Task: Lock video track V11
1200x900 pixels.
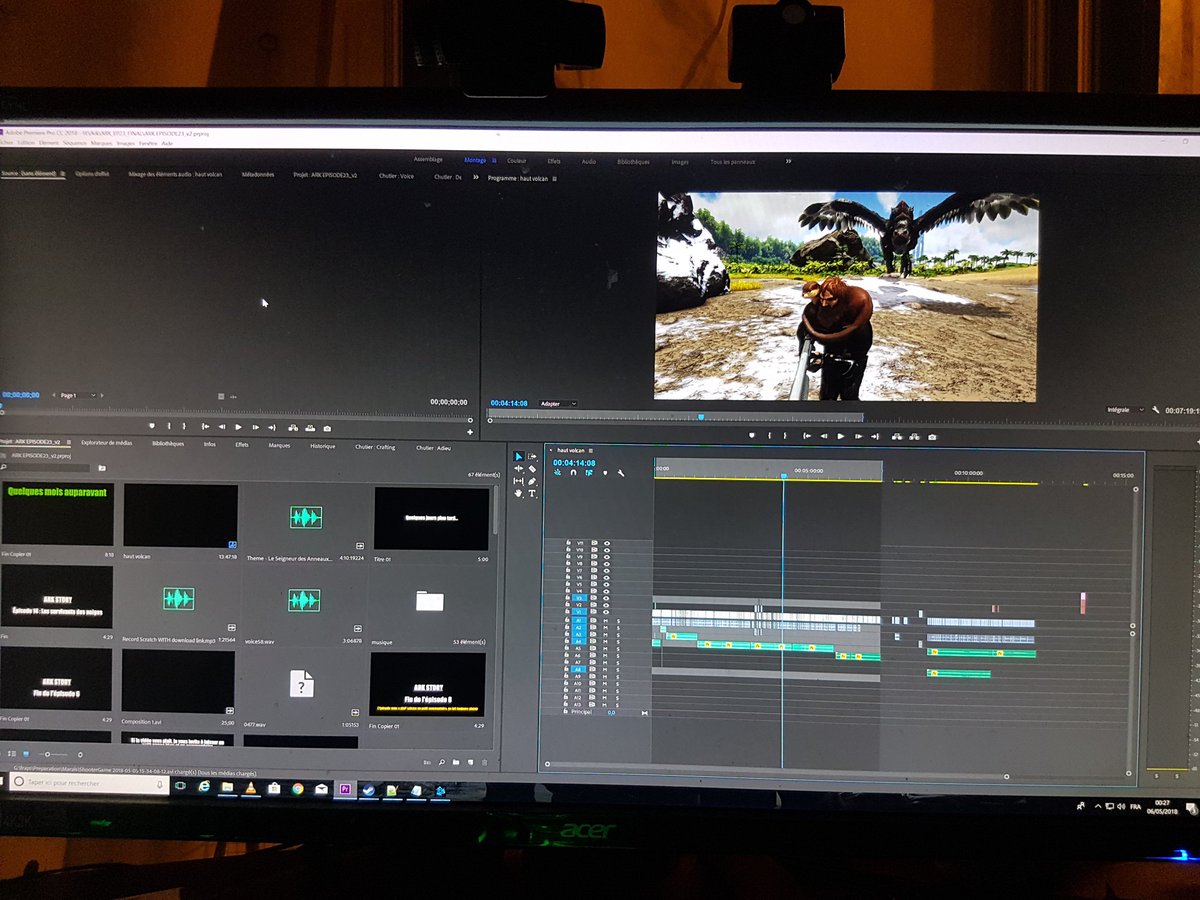Action: click(x=568, y=542)
